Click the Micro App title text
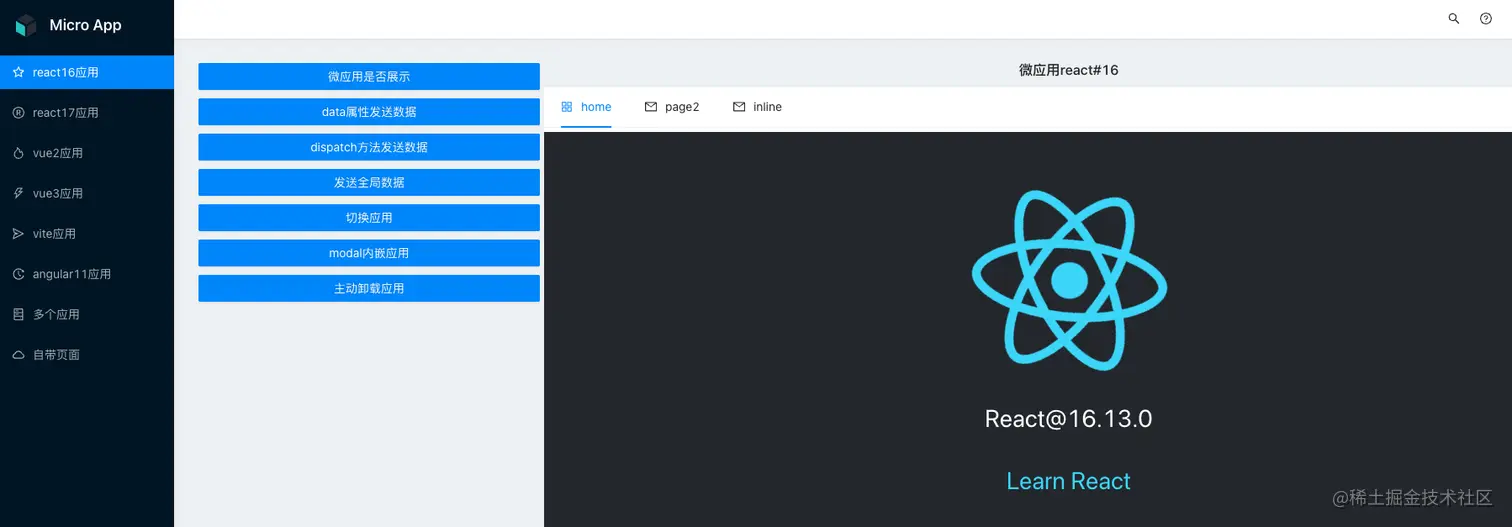Screen dimensions: 1512x527 pos(86,26)
